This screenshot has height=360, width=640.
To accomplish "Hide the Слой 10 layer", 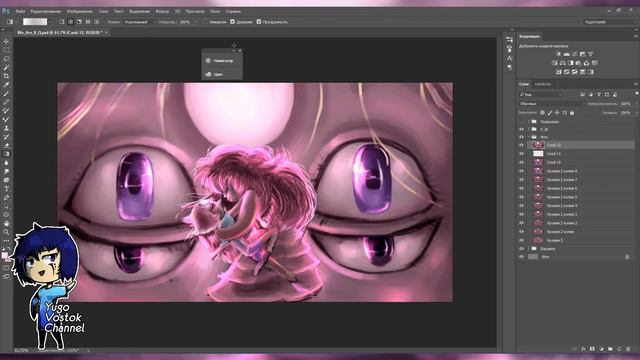I will [521, 162].
